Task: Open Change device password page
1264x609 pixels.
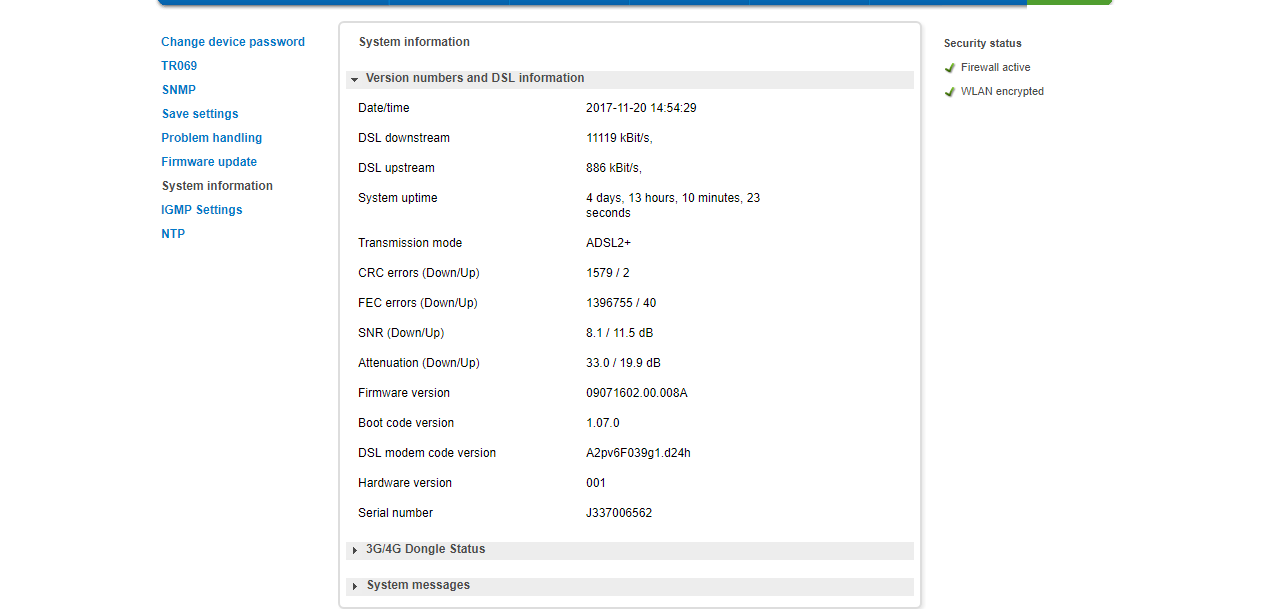Action: point(233,42)
